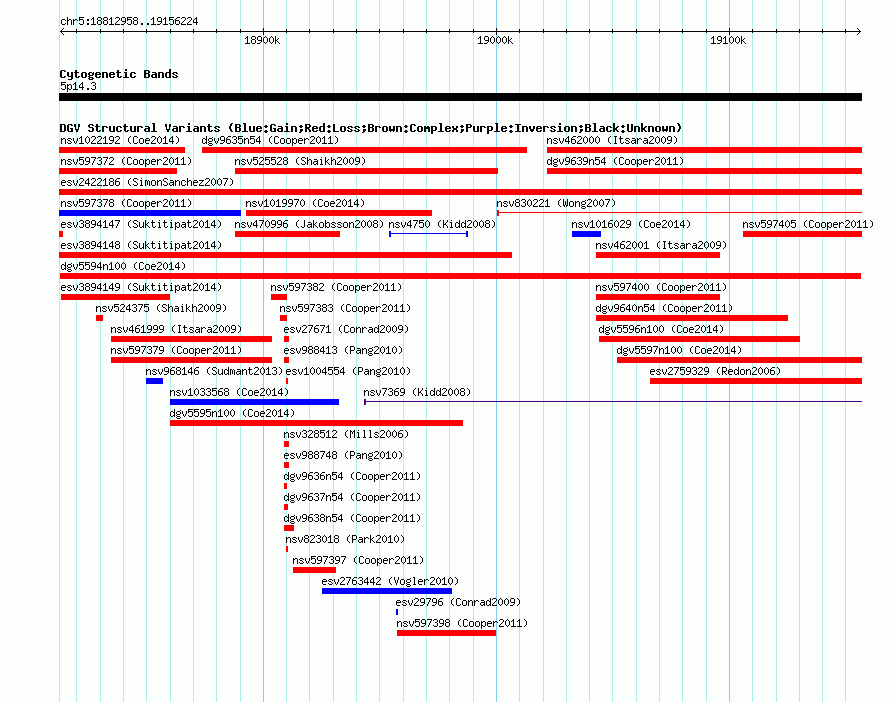Image resolution: width=890 pixels, height=702 pixels.
Task: Open esv3894149 (Suktitipat2014) variant
Action: pyautogui.click(x=141, y=287)
